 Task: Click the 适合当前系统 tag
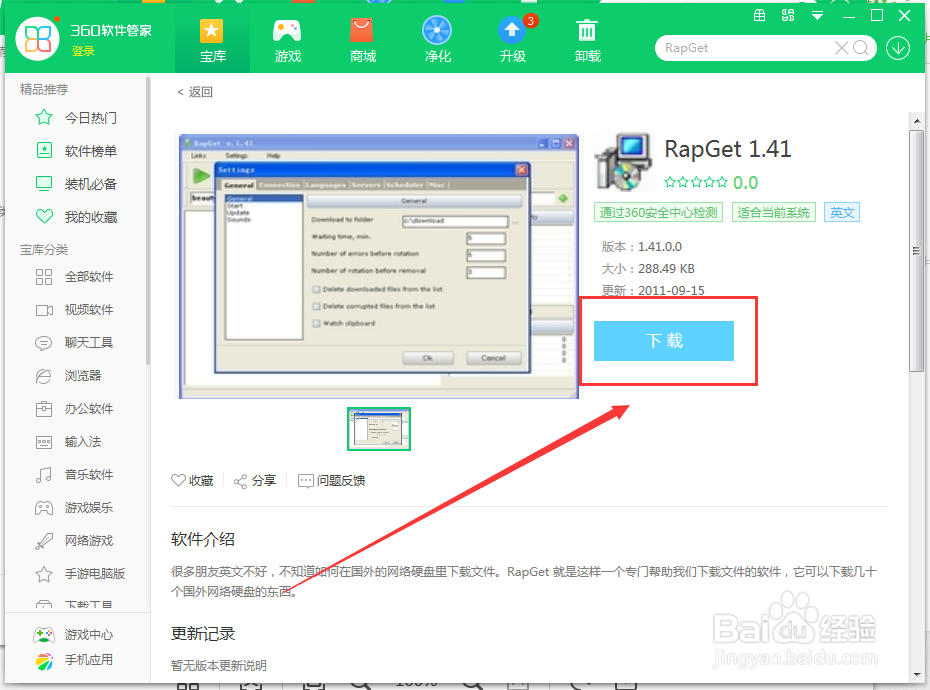[x=773, y=212]
